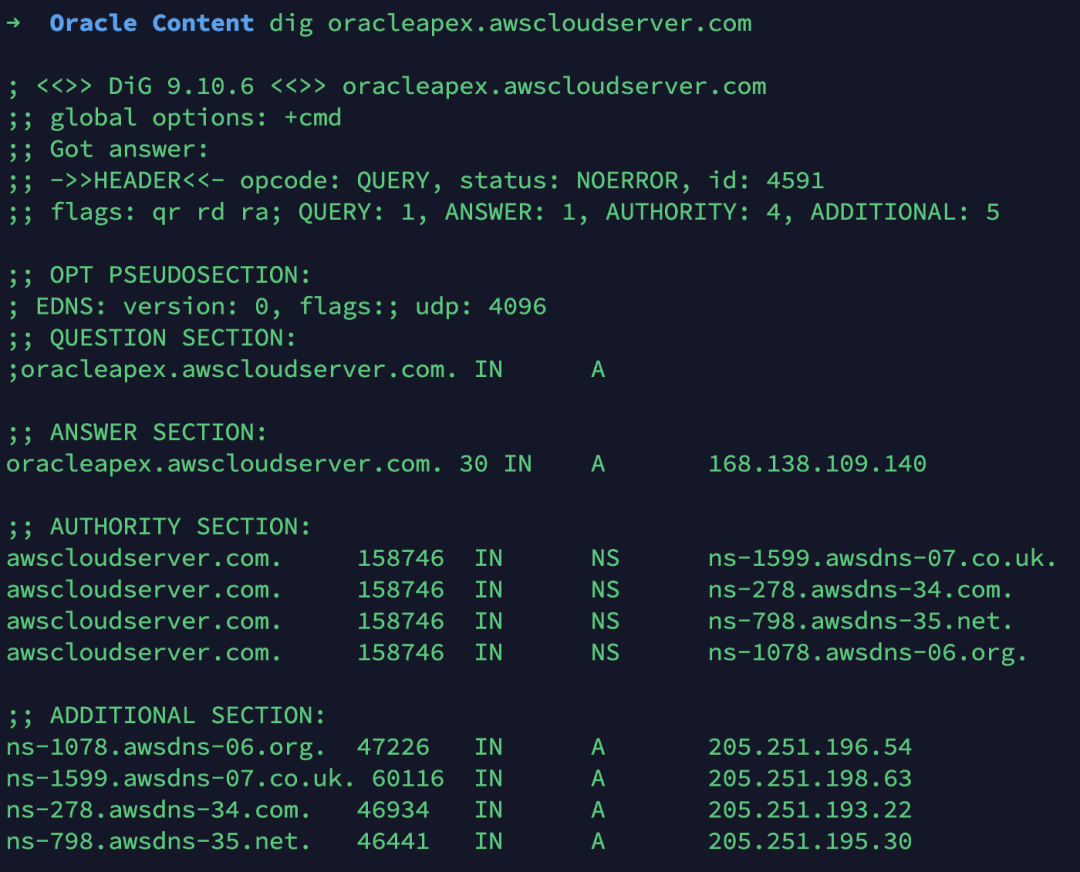This screenshot has width=1080, height=872.
Task: Click the TTL value 46934
Action: coord(393,810)
